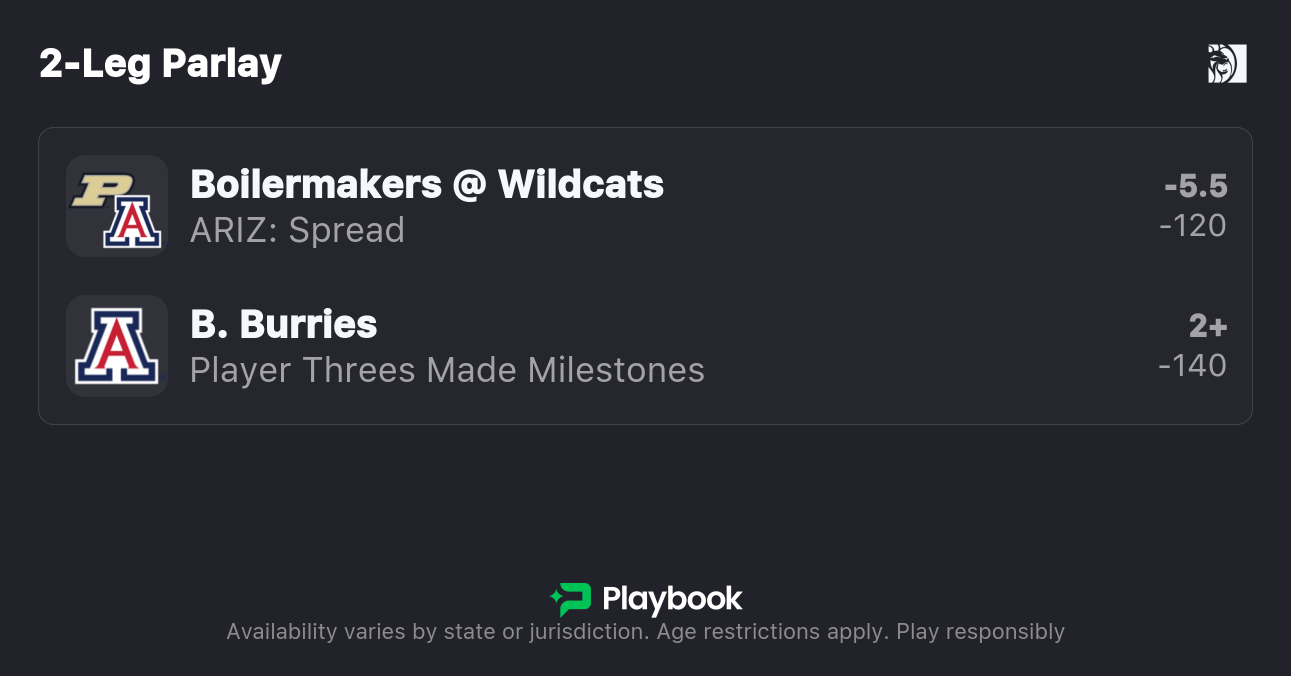The image size is (1291, 676).
Task: Click the BetMGM lion logo
Action: pyautogui.click(x=1227, y=64)
